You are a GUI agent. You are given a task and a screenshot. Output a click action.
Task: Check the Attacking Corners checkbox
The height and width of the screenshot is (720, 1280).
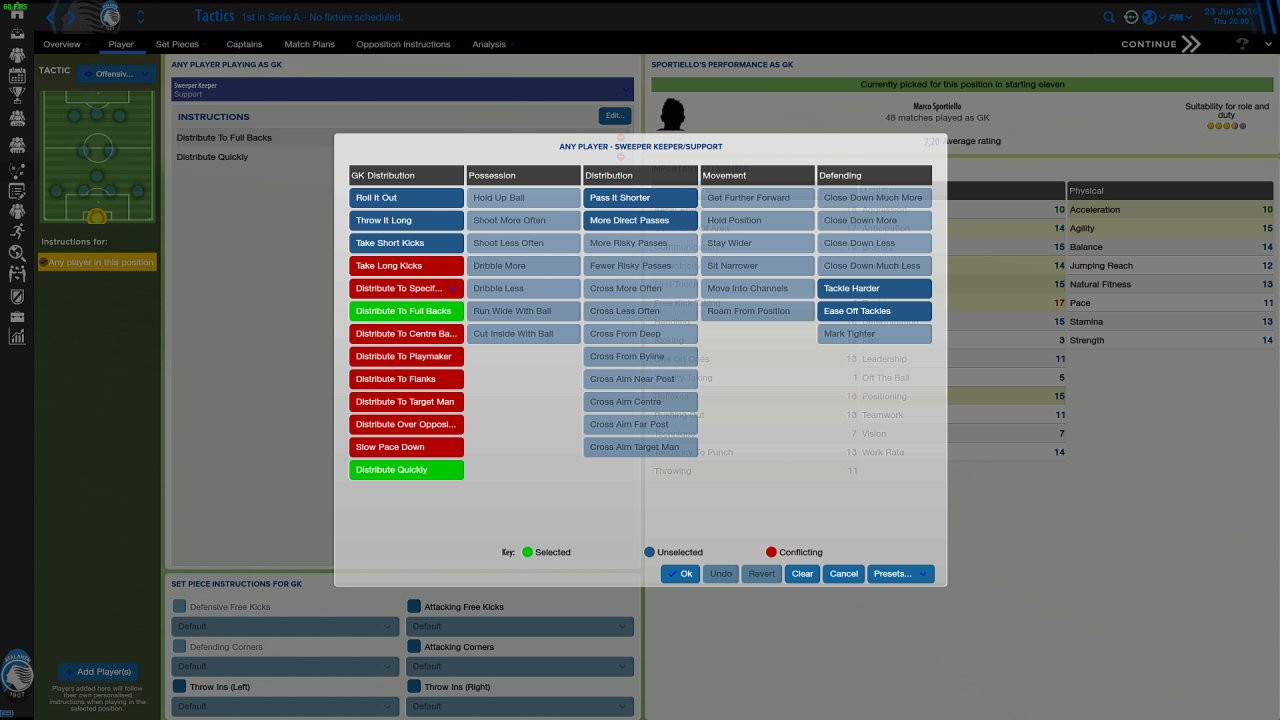[x=414, y=646]
